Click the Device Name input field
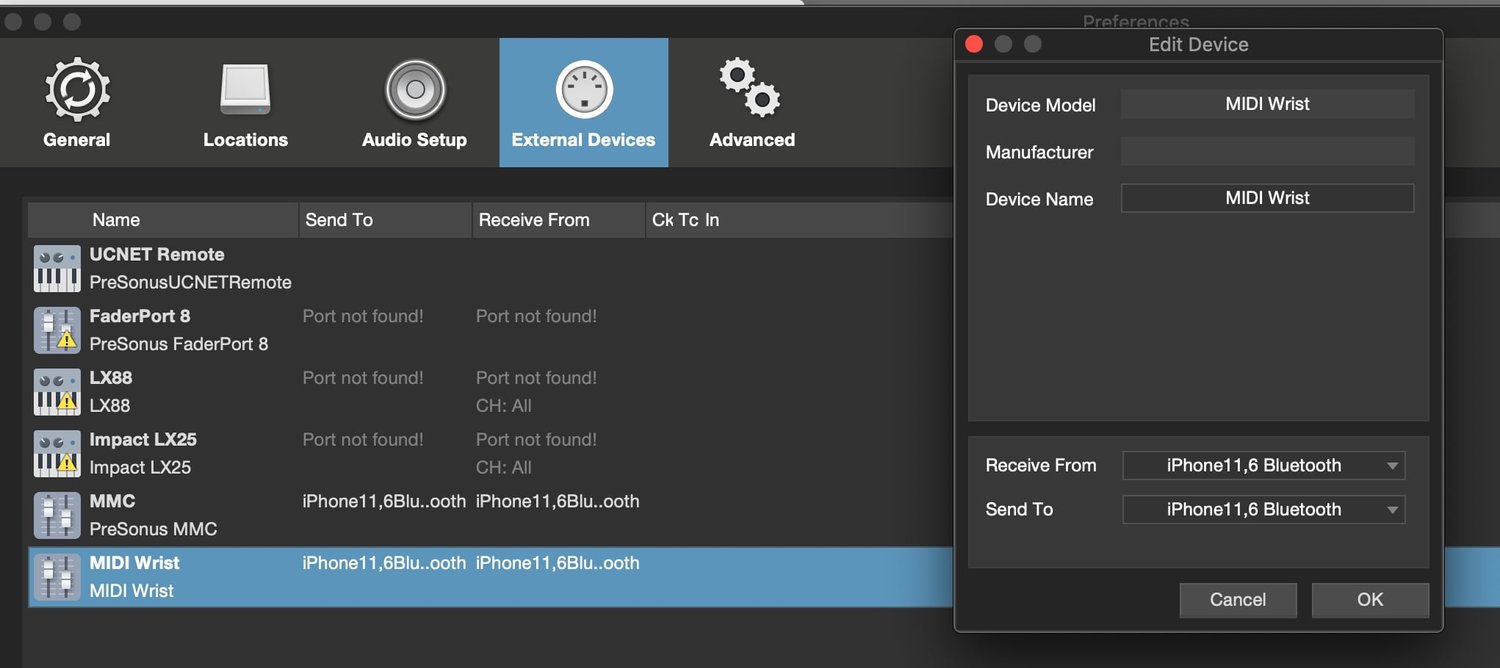 1267,198
